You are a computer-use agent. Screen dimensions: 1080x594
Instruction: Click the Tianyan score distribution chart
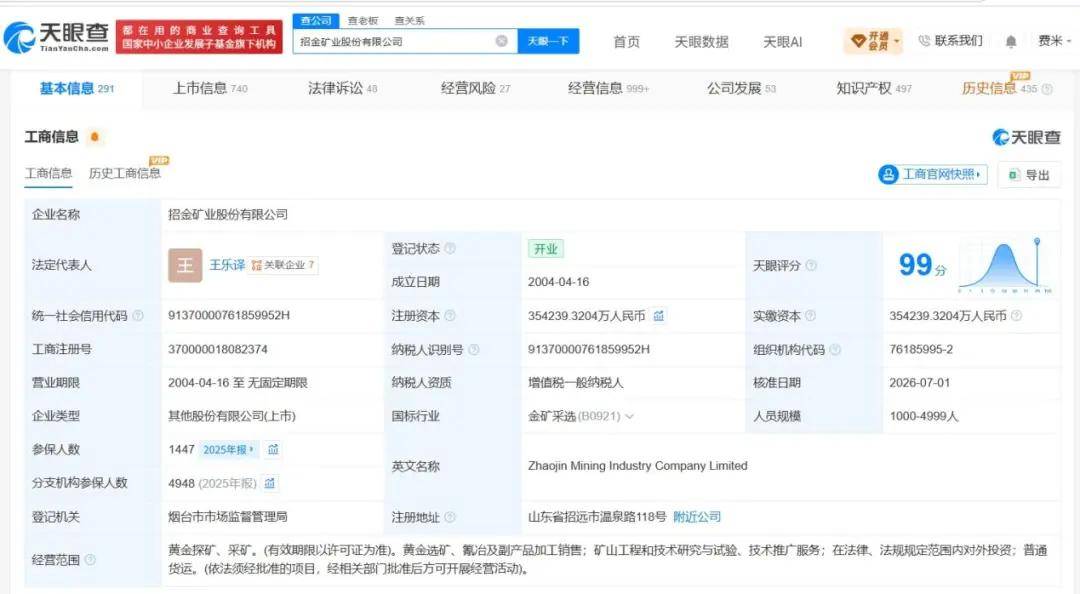point(1004,265)
